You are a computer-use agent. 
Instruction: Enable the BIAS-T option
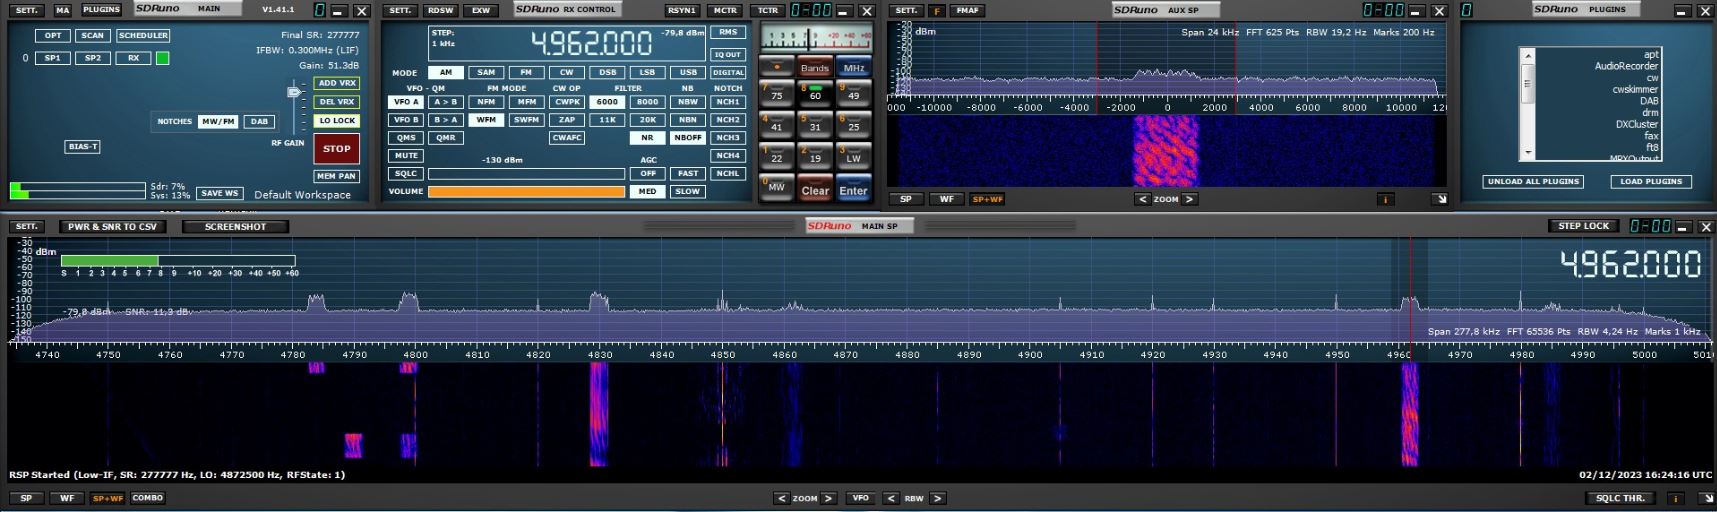pos(83,146)
